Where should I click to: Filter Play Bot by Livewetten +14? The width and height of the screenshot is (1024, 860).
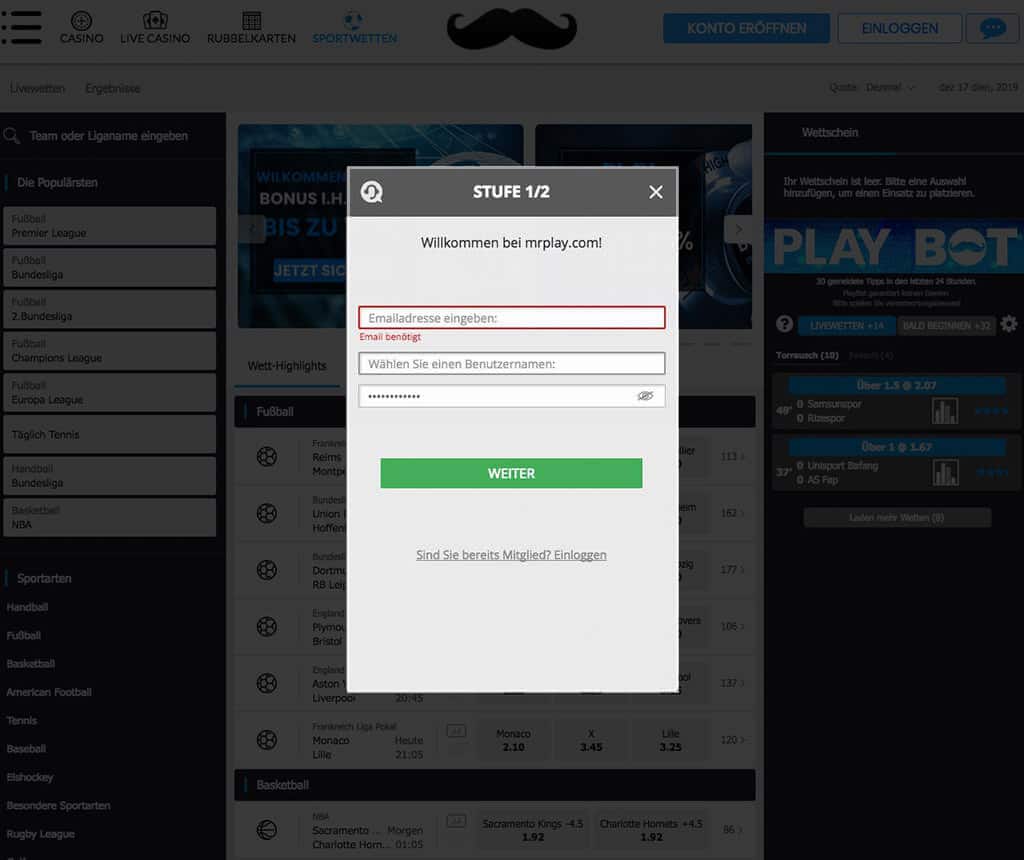click(846, 325)
